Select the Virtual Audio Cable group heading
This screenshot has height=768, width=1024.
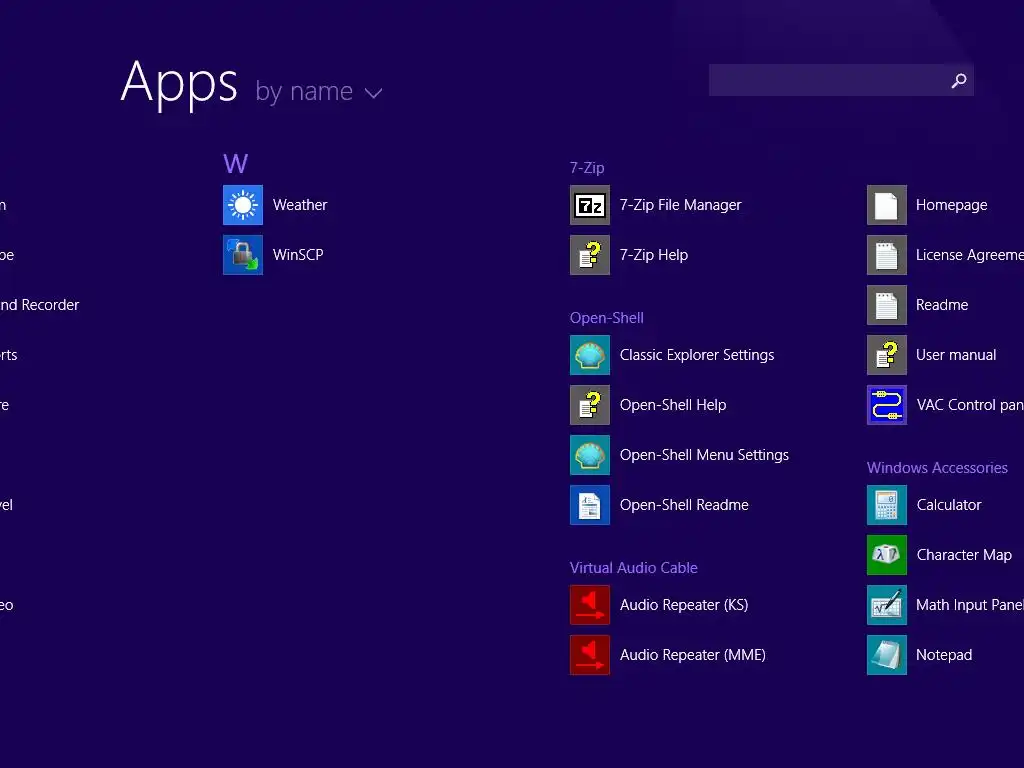pos(633,568)
